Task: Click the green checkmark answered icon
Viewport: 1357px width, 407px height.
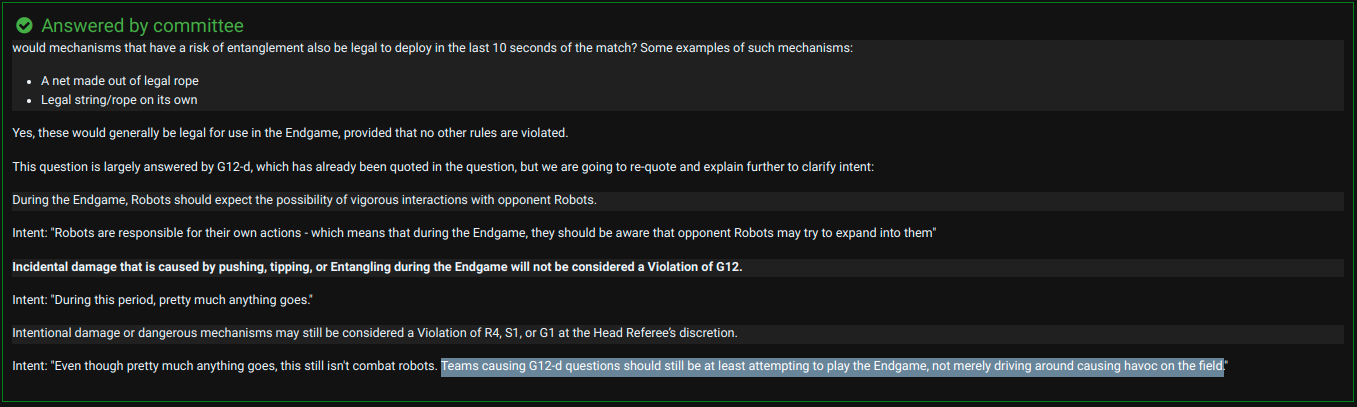Action: point(25,25)
